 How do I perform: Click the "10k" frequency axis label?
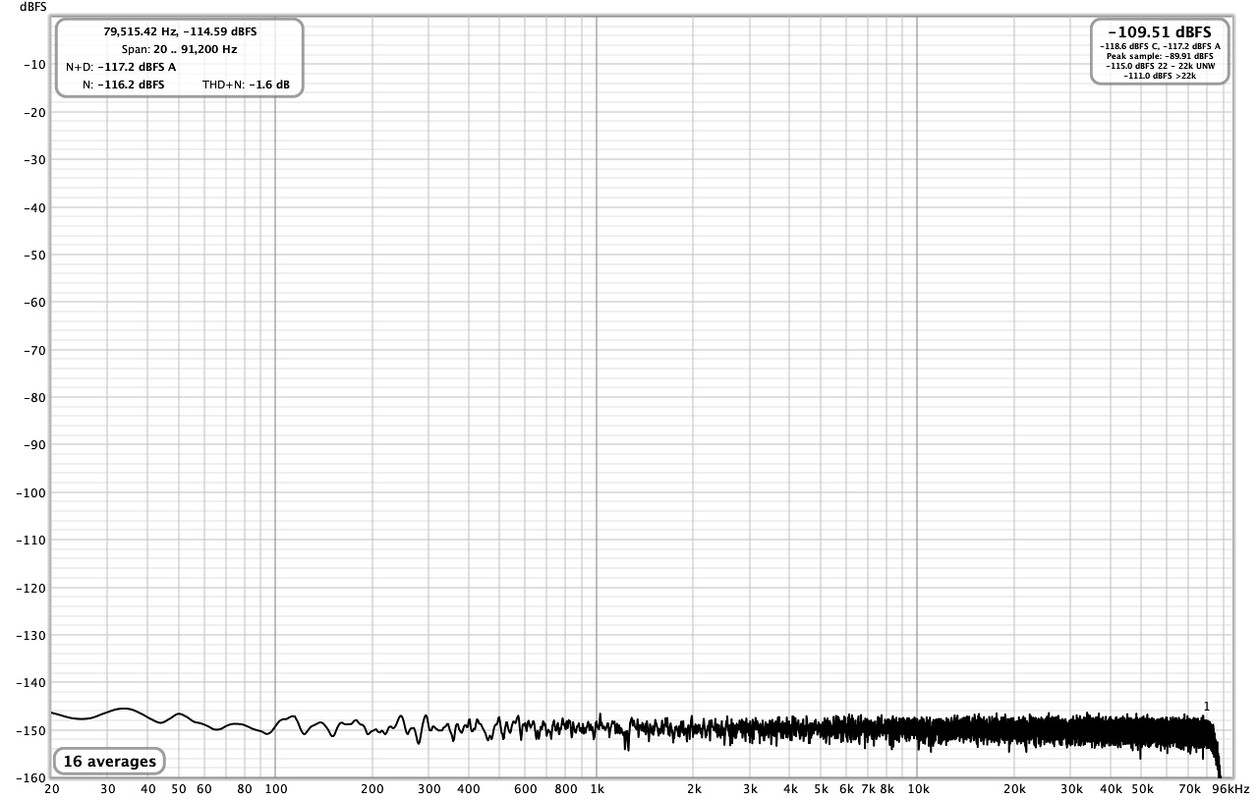[917, 789]
